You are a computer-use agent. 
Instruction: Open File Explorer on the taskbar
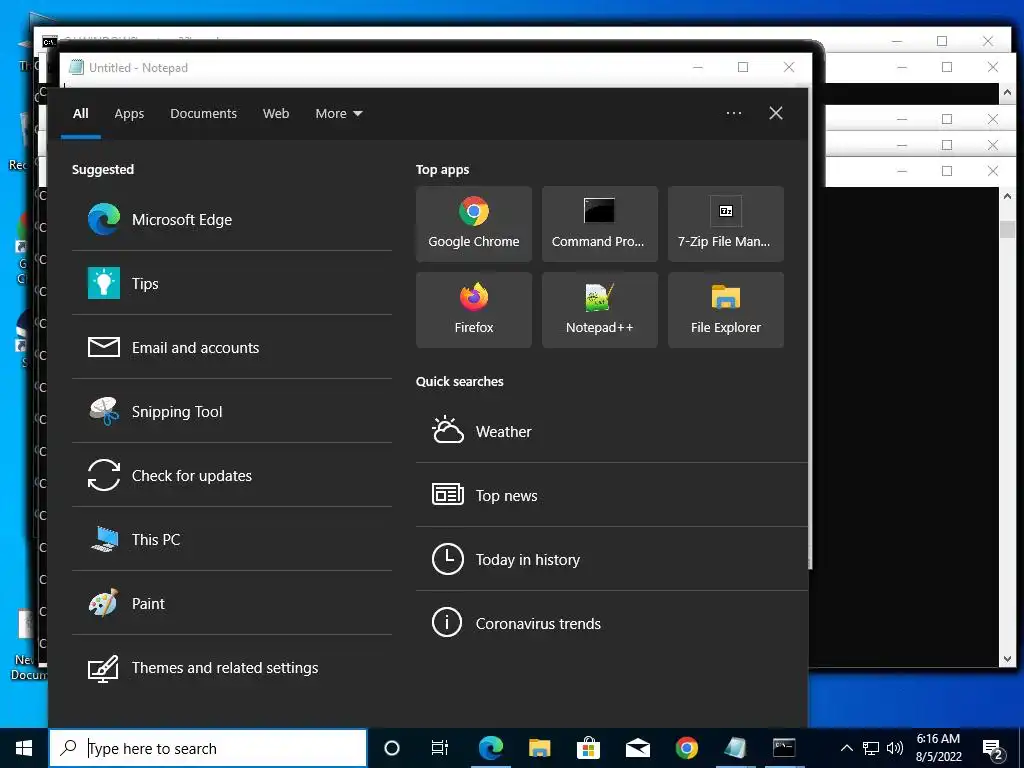click(539, 748)
